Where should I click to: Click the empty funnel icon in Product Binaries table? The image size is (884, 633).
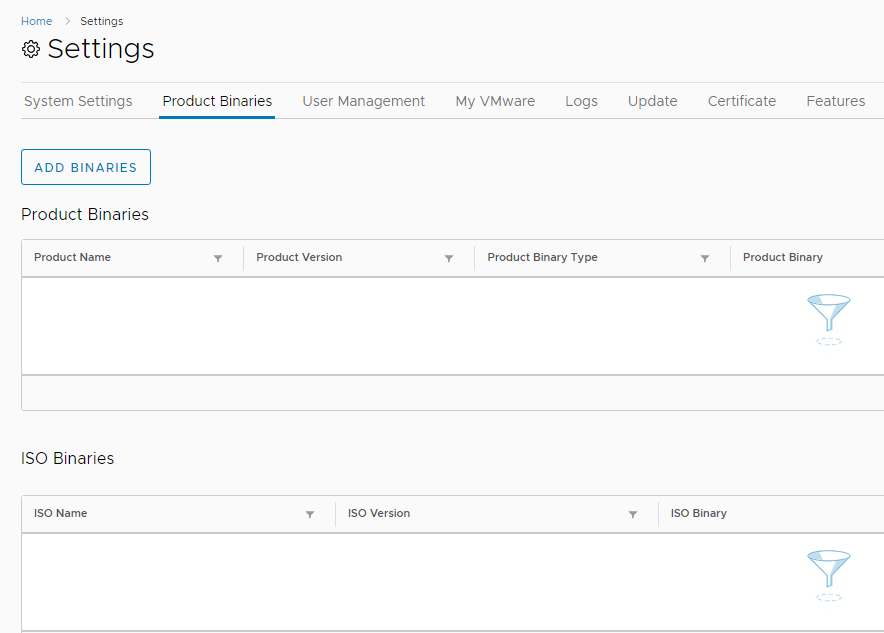click(x=828, y=318)
